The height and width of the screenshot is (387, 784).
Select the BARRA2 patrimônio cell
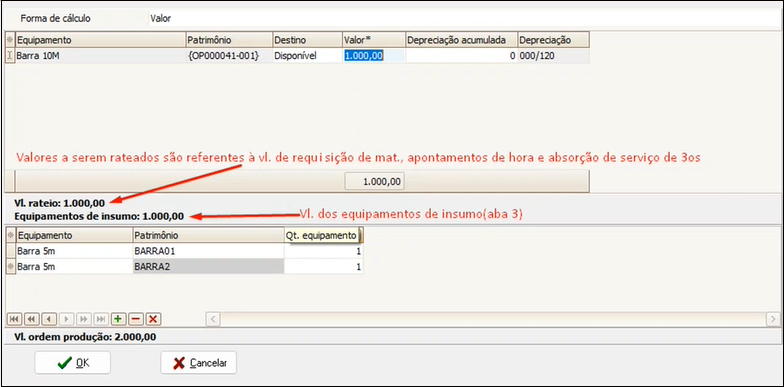click(208, 266)
